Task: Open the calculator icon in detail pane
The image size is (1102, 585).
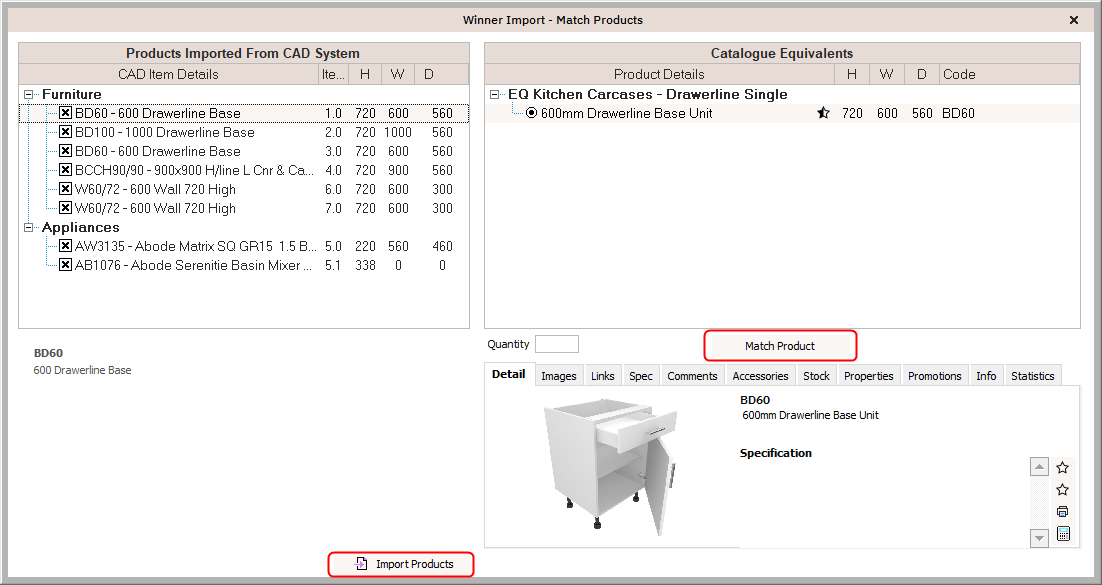Action: pyautogui.click(x=1063, y=534)
